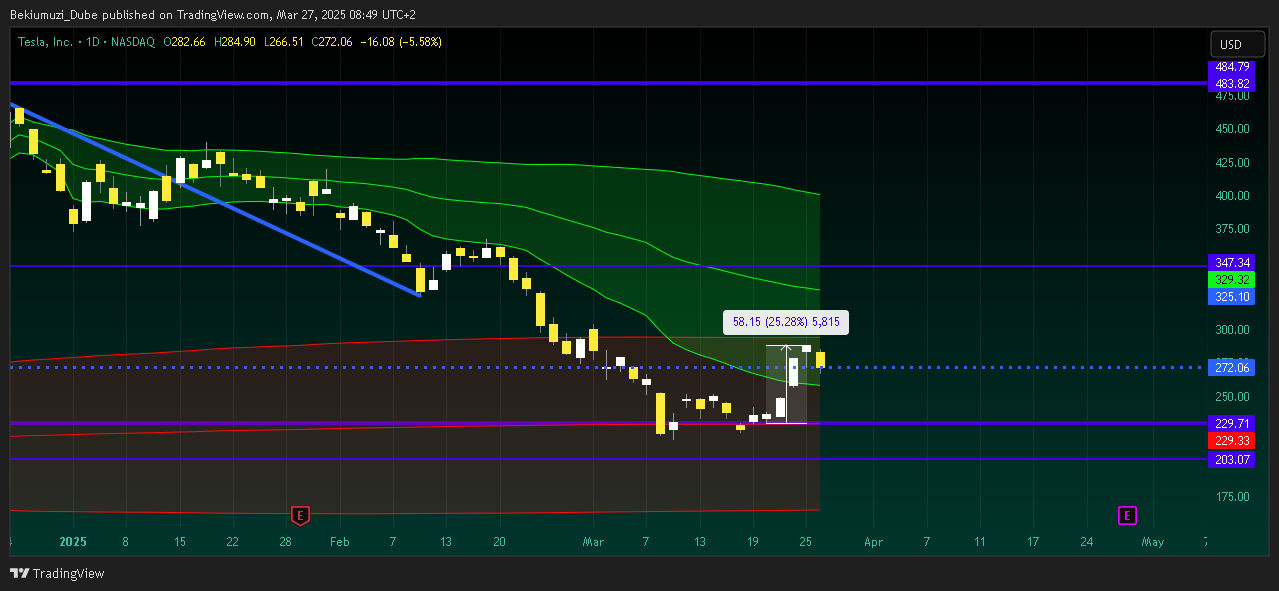Click the Bekiumuzi_Dube published header text
Image resolution: width=1279 pixels, height=591 pixels.
[x=212, y=14]
